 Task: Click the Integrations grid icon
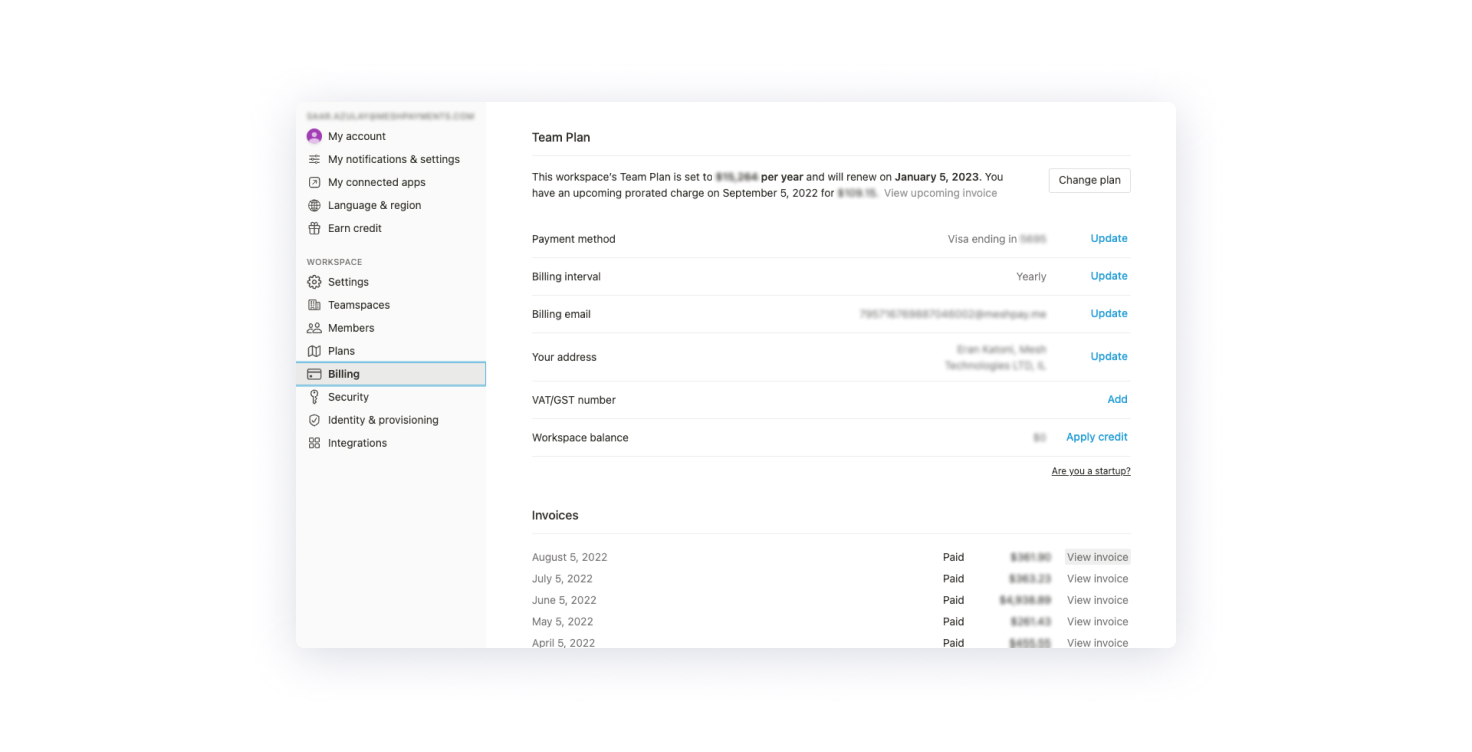(x=314, y=443)
